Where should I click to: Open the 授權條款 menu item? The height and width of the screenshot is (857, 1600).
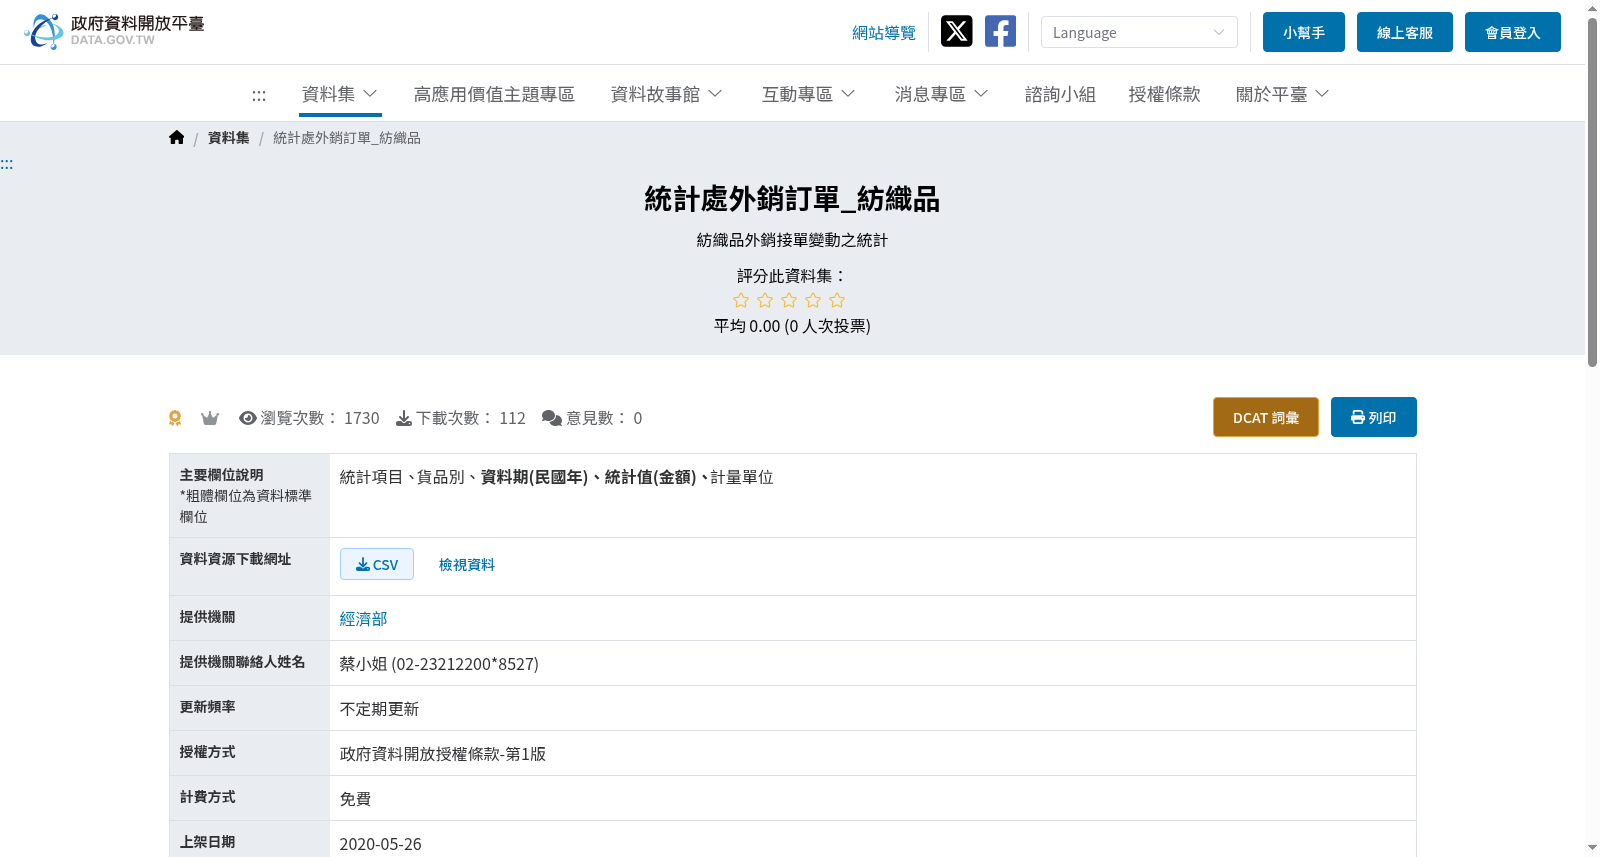point(1164,94)
